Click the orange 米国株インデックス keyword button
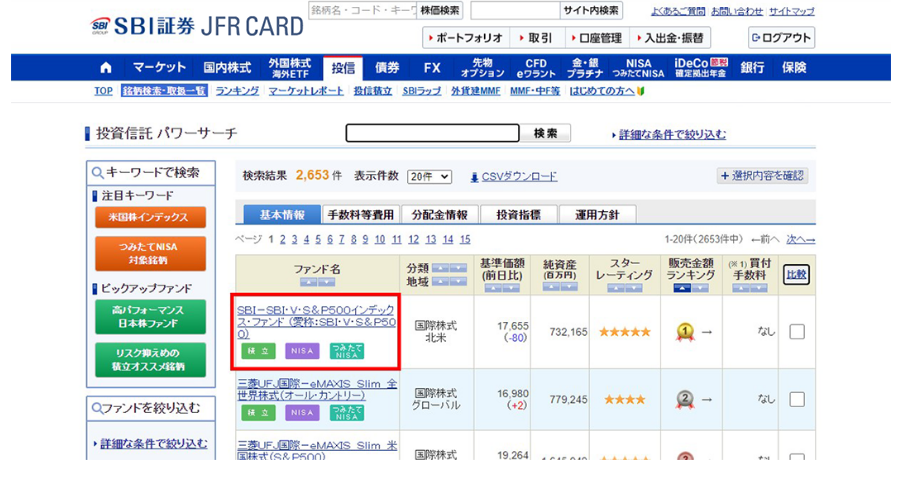 click(x=150, y=217)
